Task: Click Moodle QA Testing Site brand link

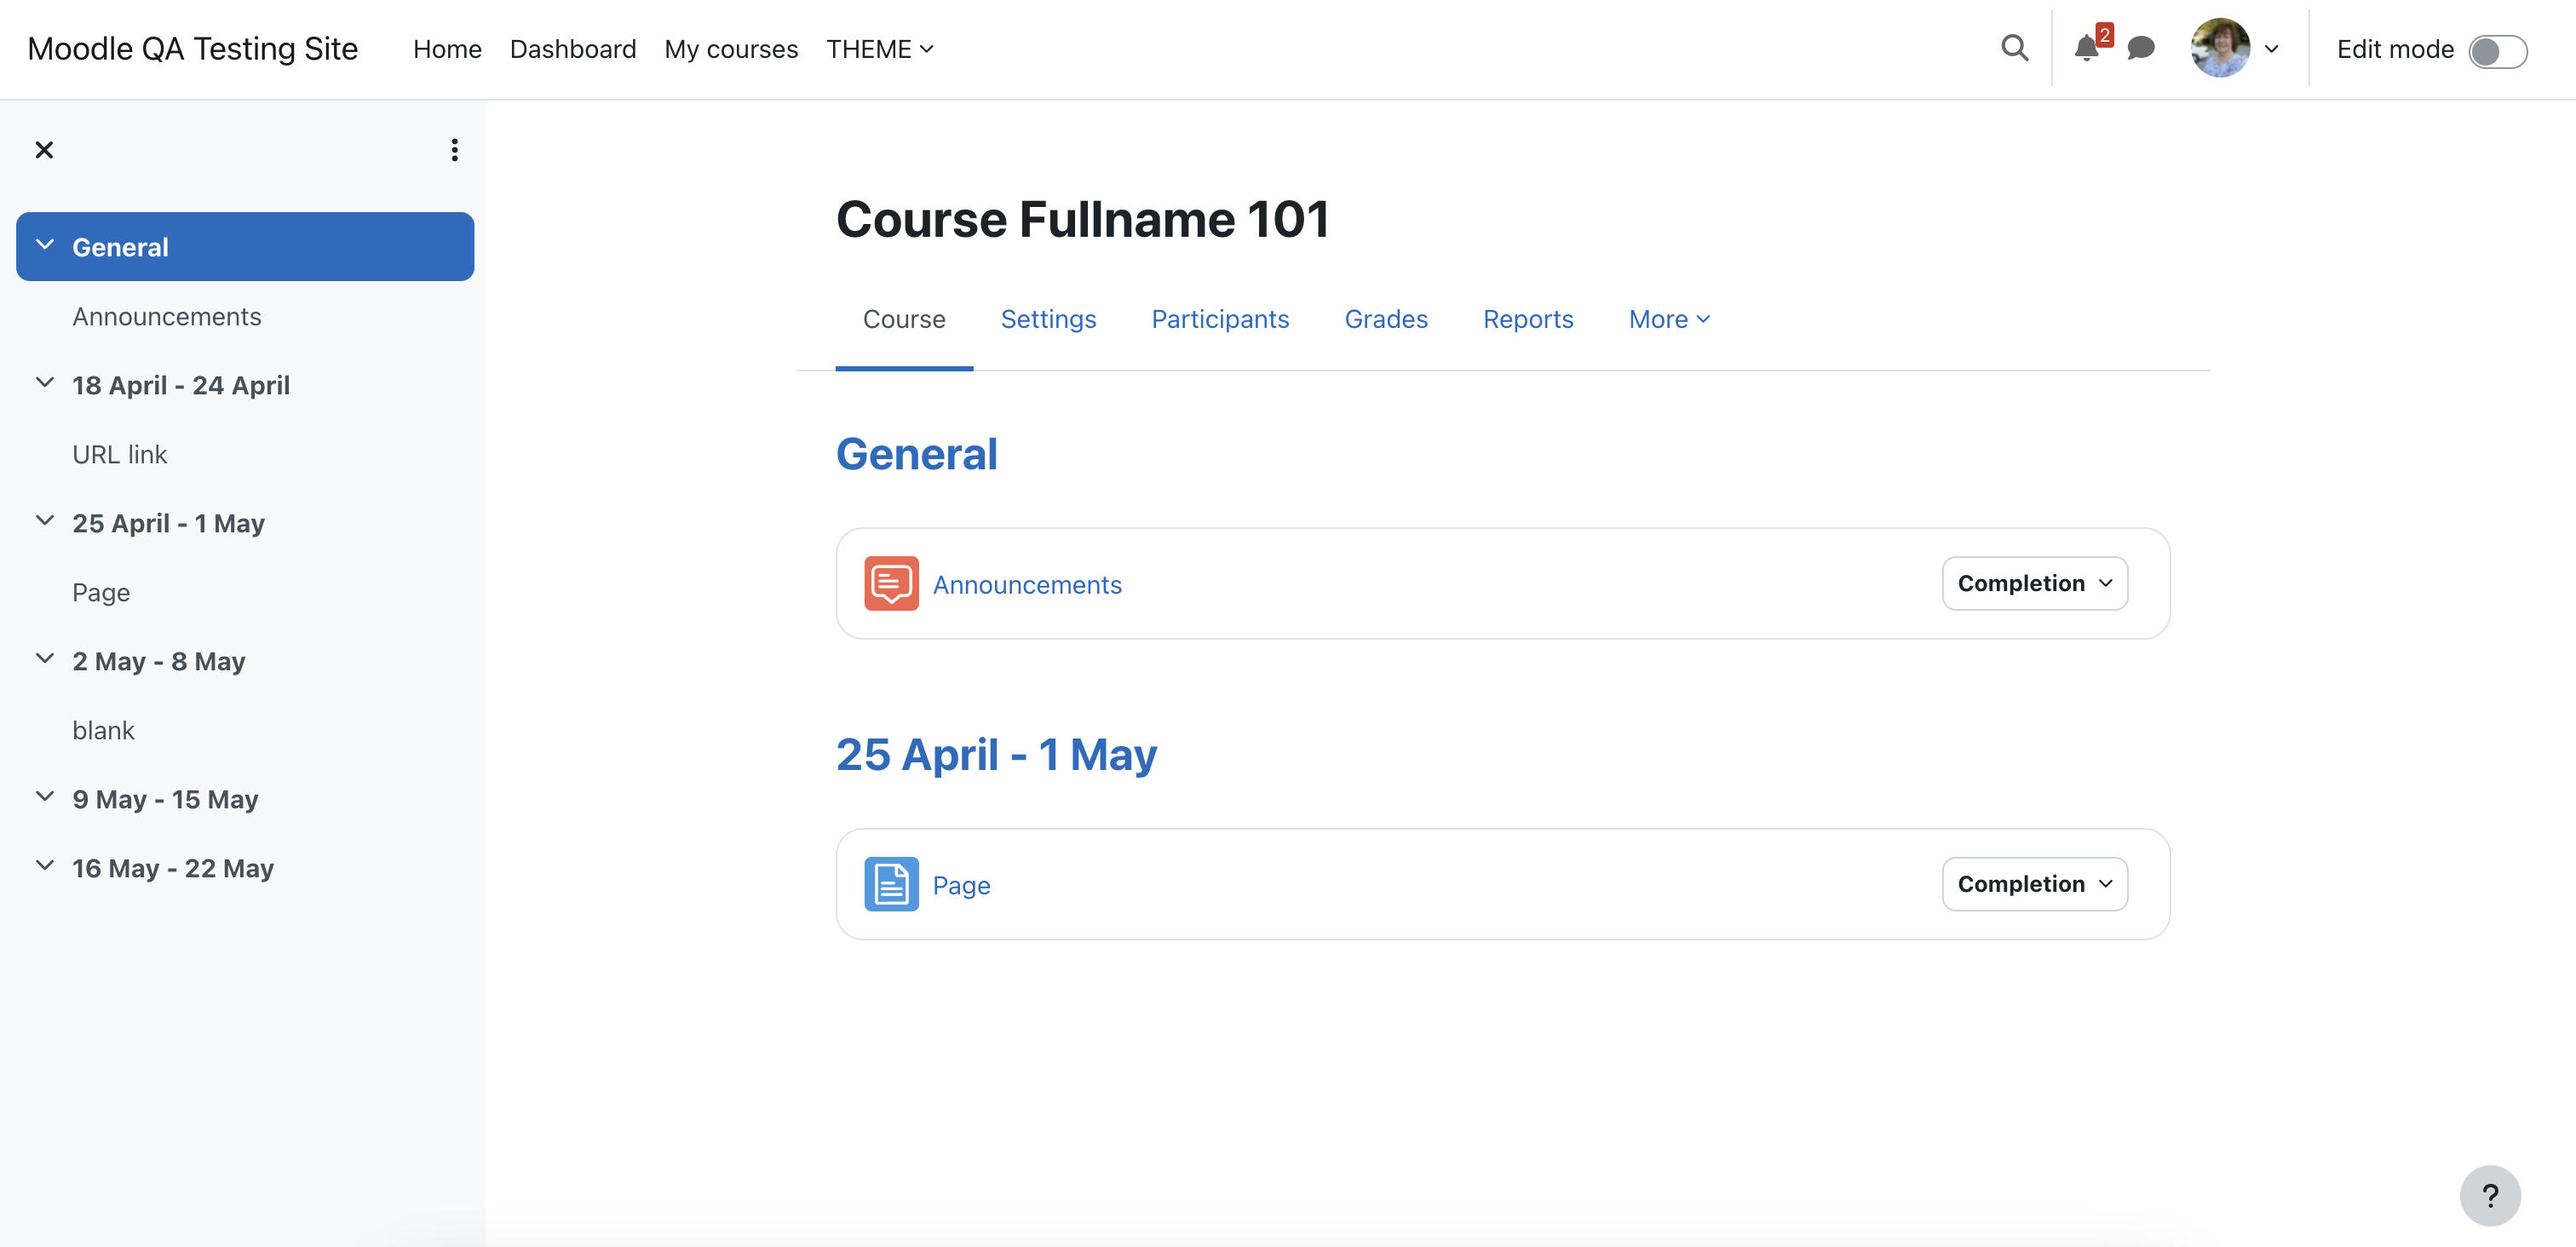Action: [192, 49]
